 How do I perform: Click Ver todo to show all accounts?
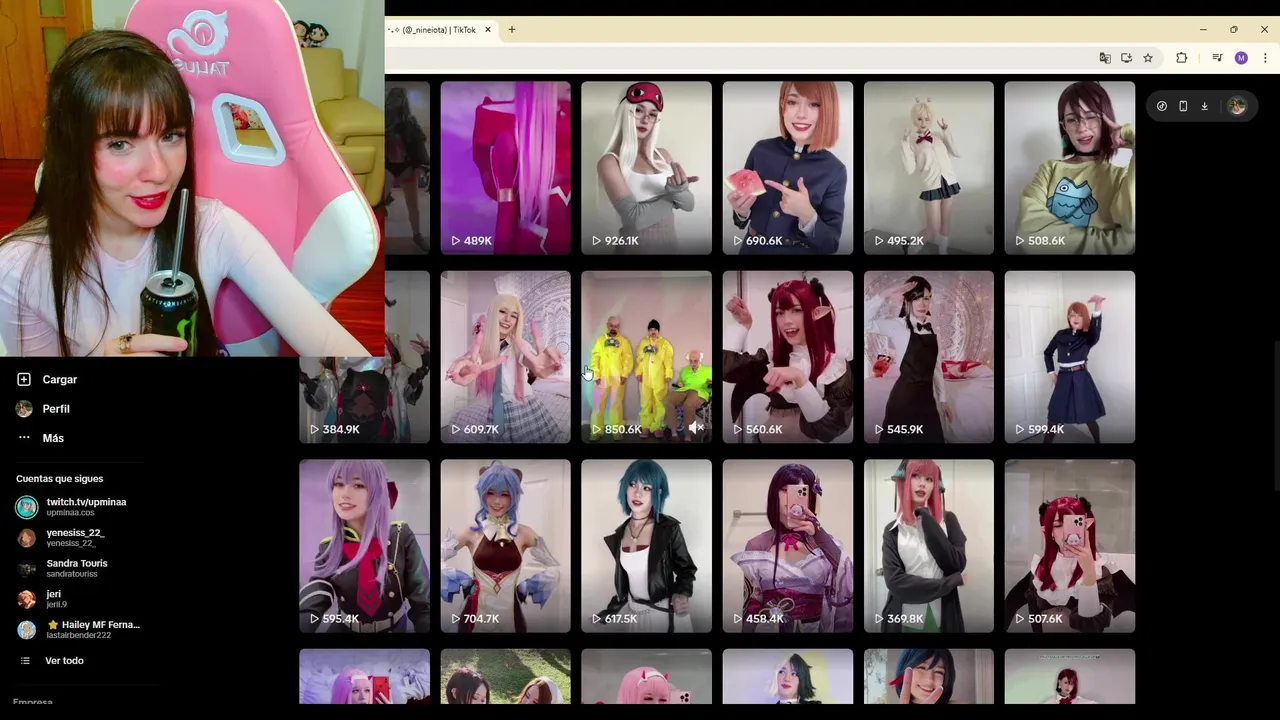[x=64, y=661]
